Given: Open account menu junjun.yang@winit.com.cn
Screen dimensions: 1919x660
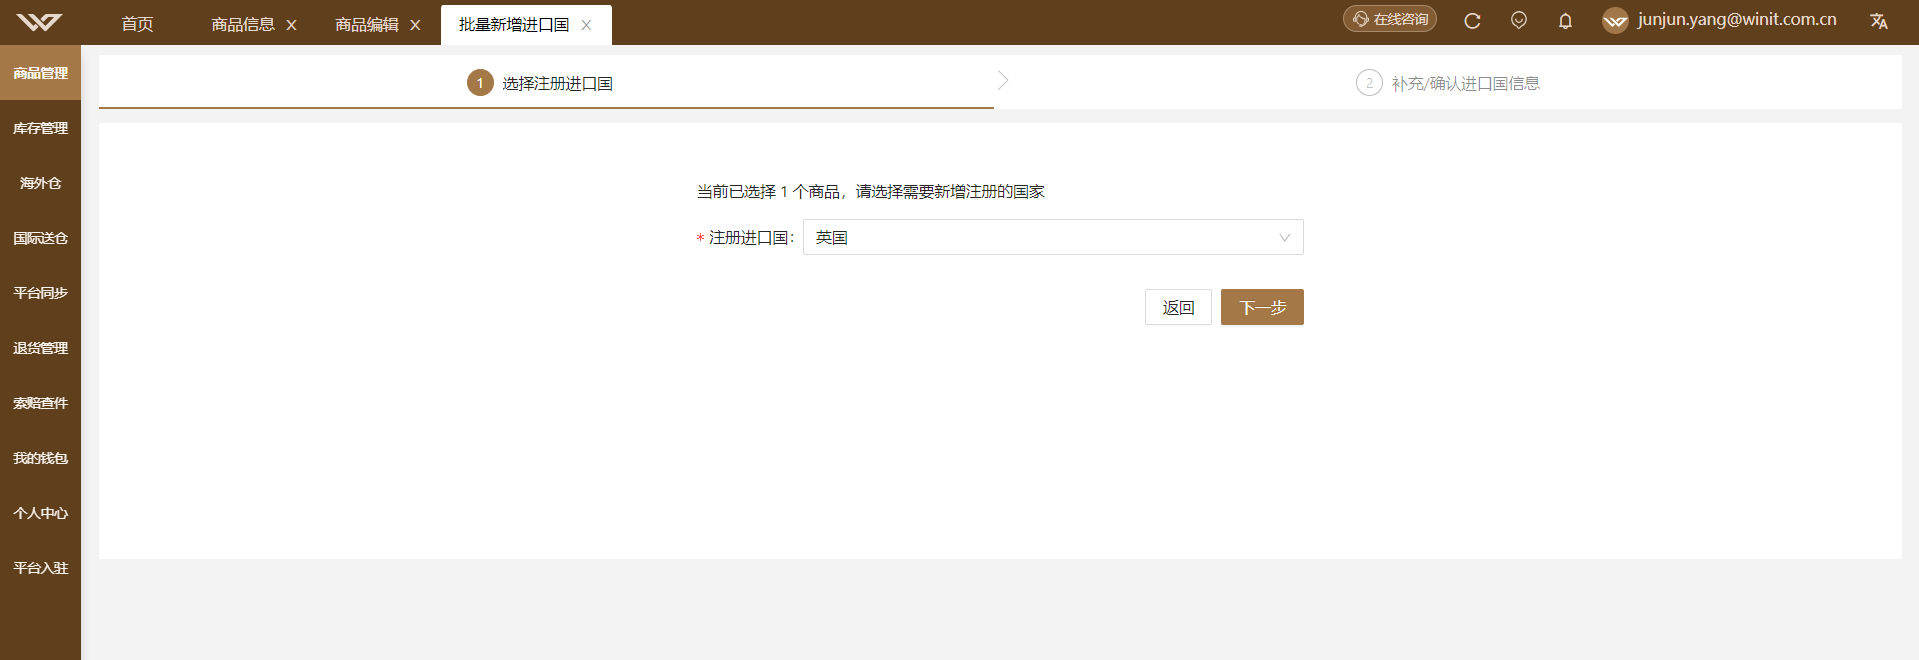Looking at the screenshot, I should (1737, 20).
